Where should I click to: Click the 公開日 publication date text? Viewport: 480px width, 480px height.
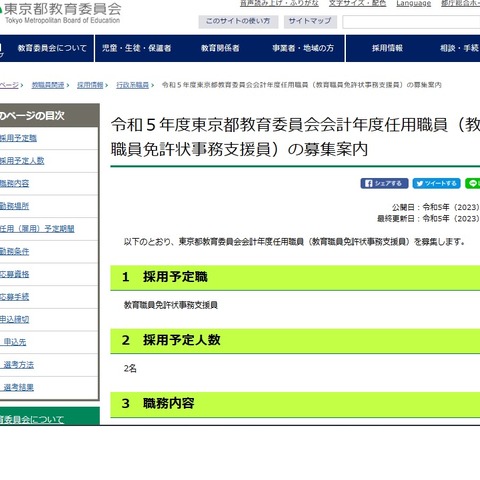pos(436,207)
